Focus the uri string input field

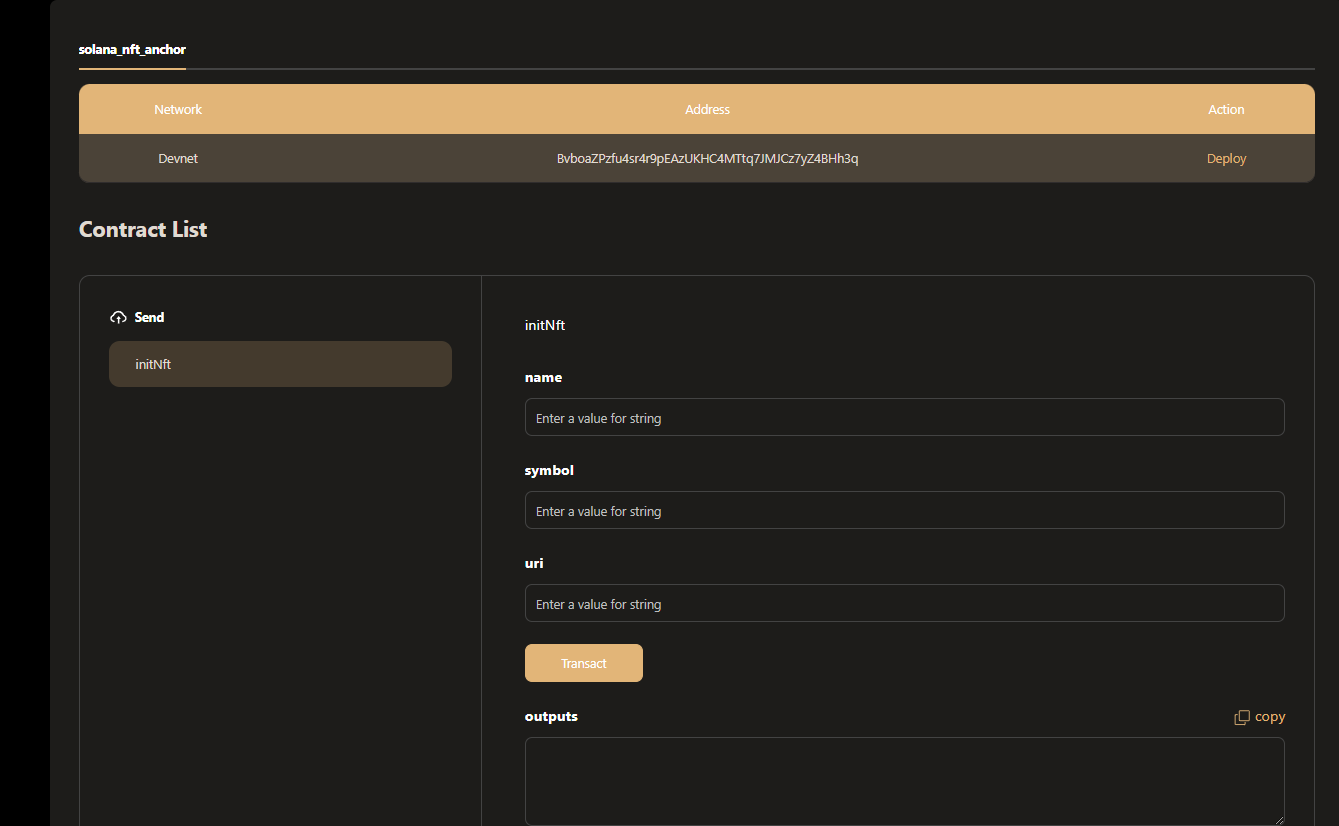click(904, 603)
